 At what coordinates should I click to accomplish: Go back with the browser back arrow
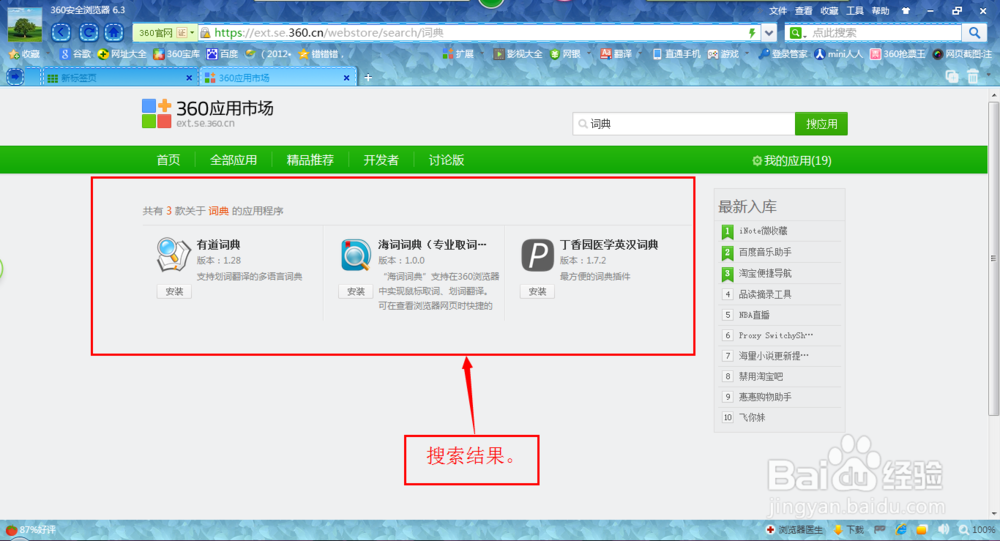click(x=61, y=32)
